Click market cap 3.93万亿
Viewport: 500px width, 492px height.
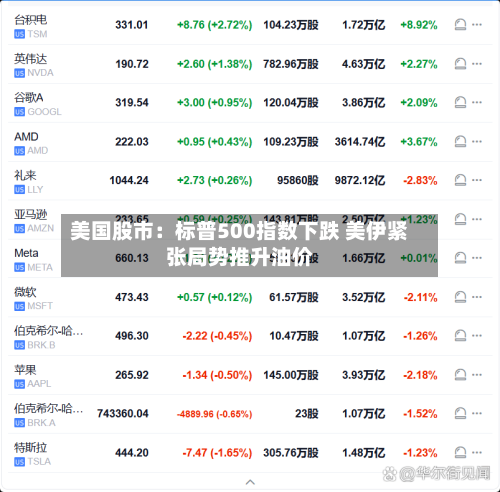pos(364,375)
